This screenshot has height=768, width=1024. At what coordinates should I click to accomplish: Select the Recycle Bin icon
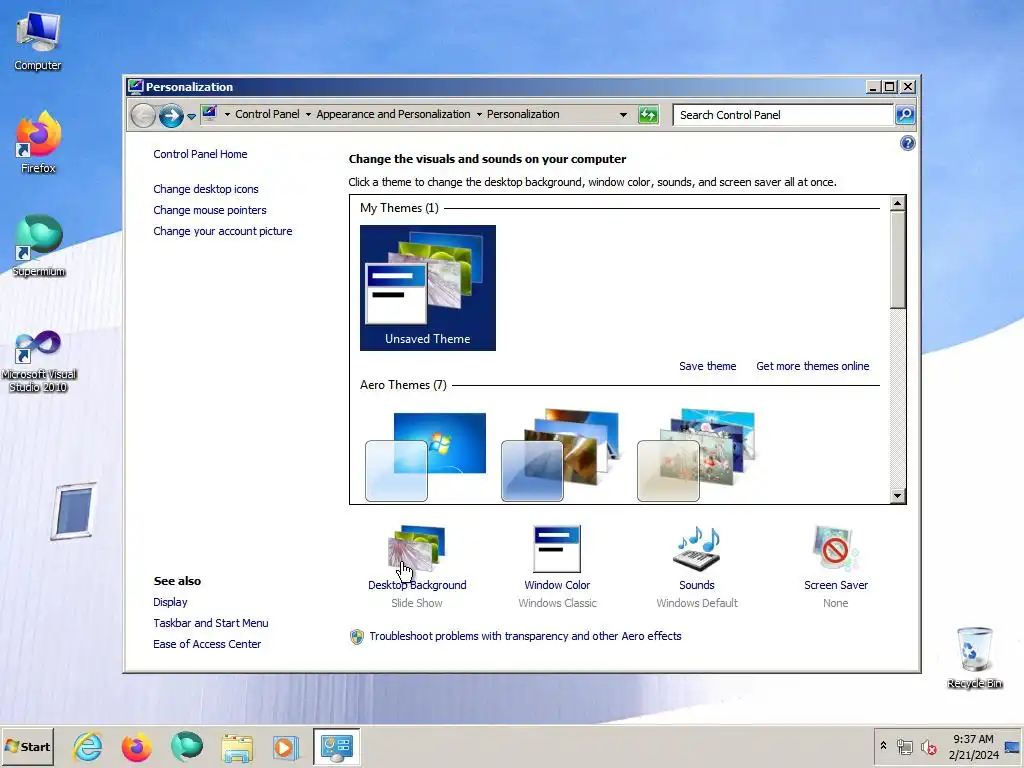coord(974,658)
